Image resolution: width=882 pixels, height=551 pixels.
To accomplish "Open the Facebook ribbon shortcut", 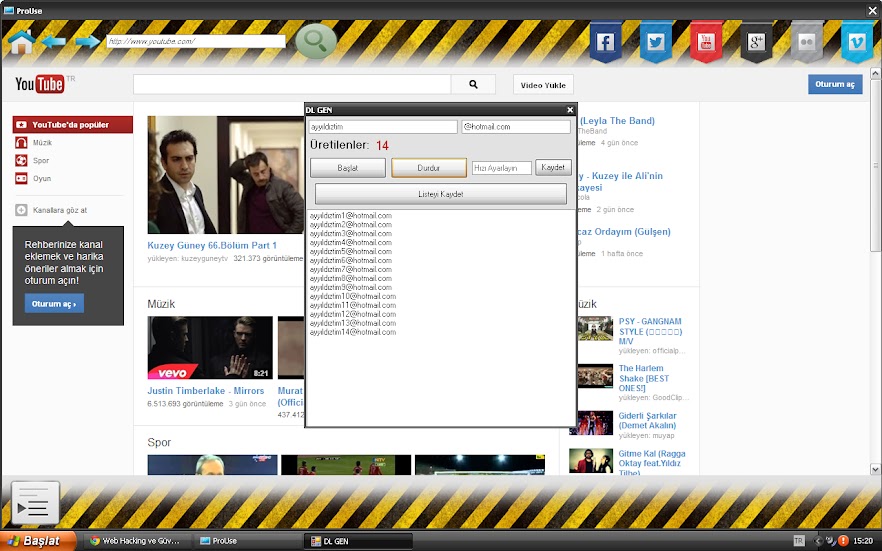I will (x=605, y=42).
